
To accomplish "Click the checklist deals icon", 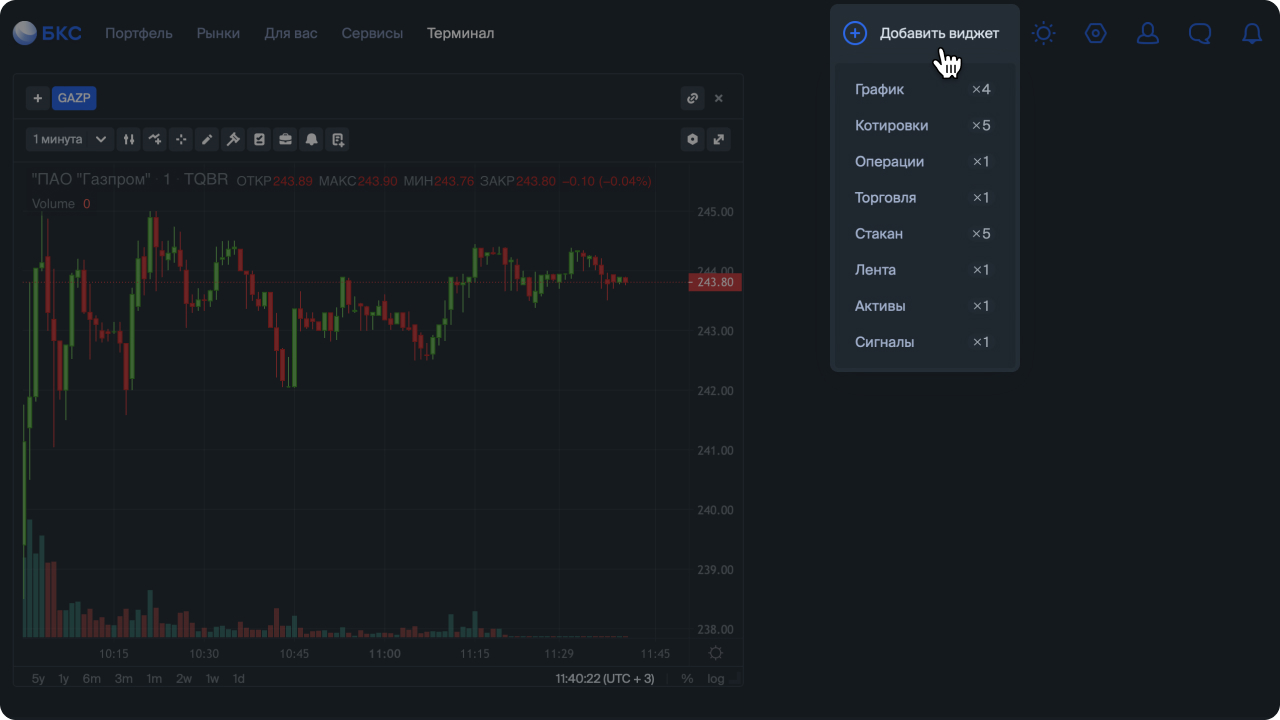I will tap(259, 139).
